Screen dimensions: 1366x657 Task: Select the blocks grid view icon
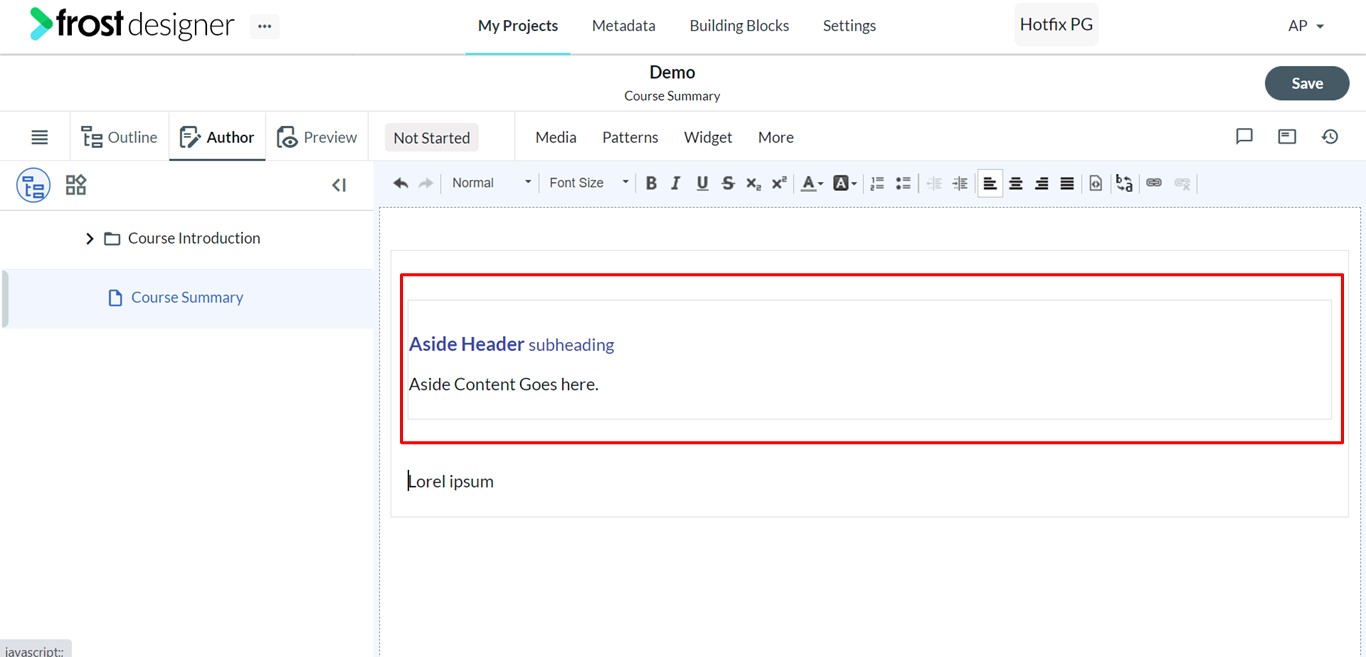click(x=76, y=185)
